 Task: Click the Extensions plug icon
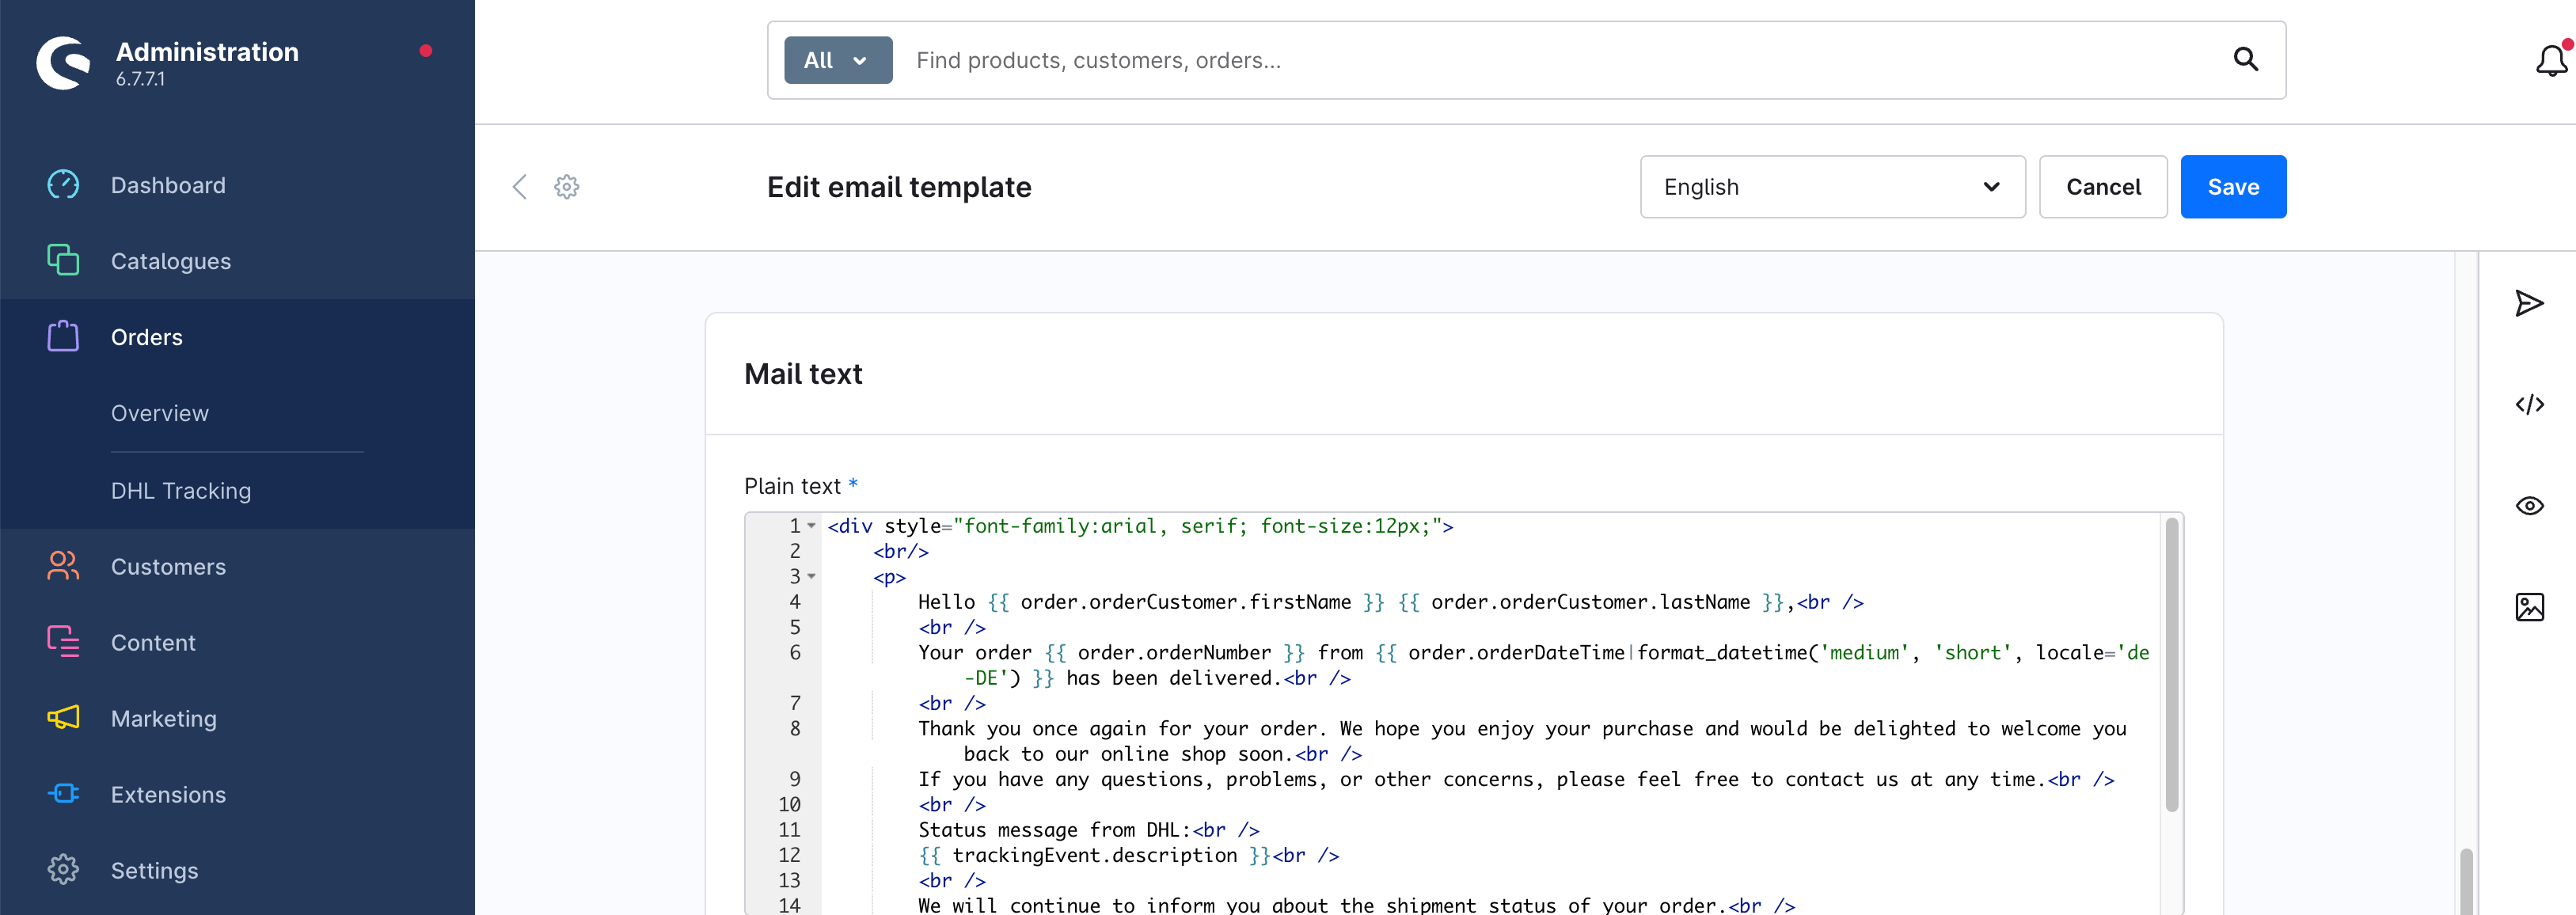tap(63, 794)
